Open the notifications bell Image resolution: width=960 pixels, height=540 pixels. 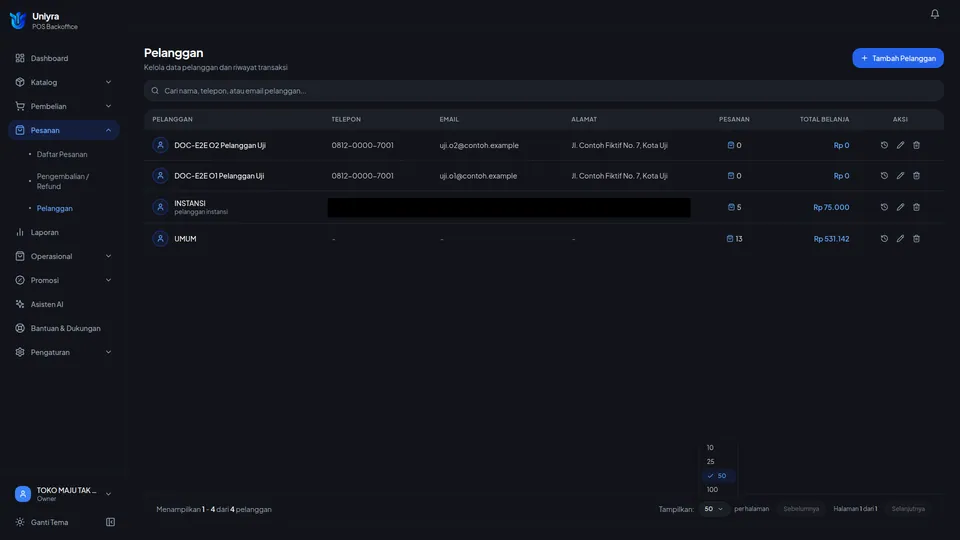point(934,13)
